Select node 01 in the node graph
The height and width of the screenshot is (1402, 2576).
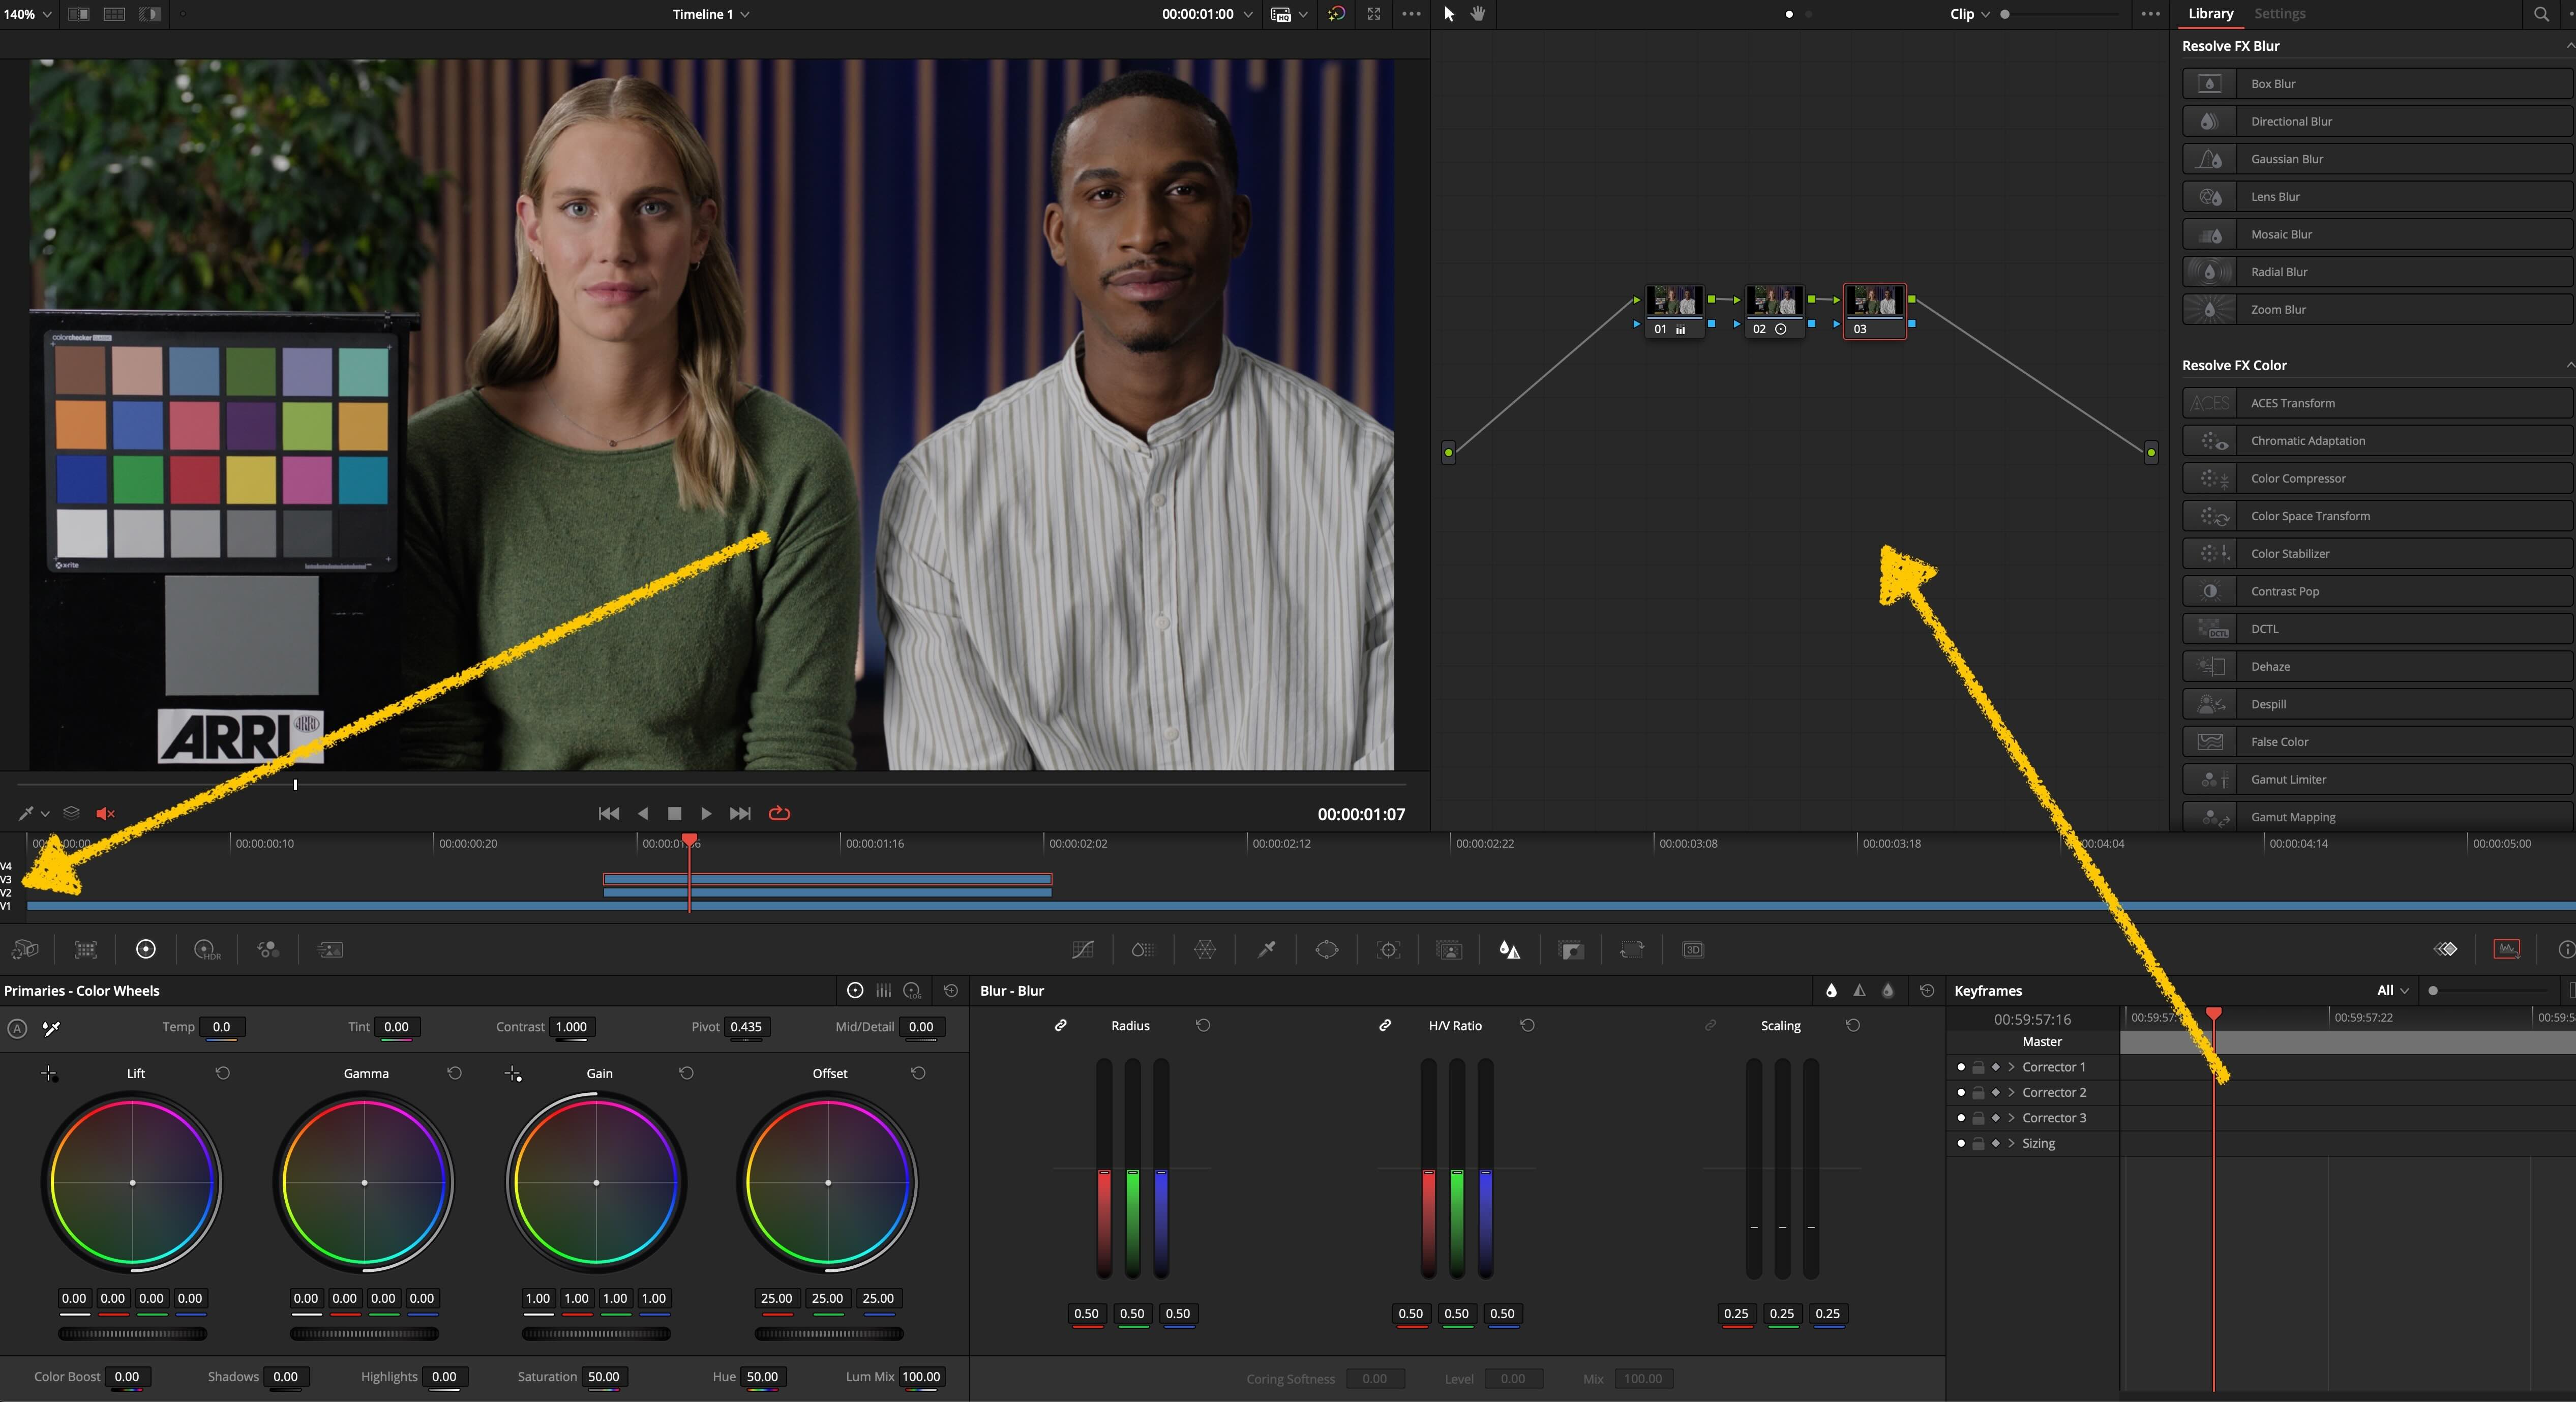coord(1675,311)
